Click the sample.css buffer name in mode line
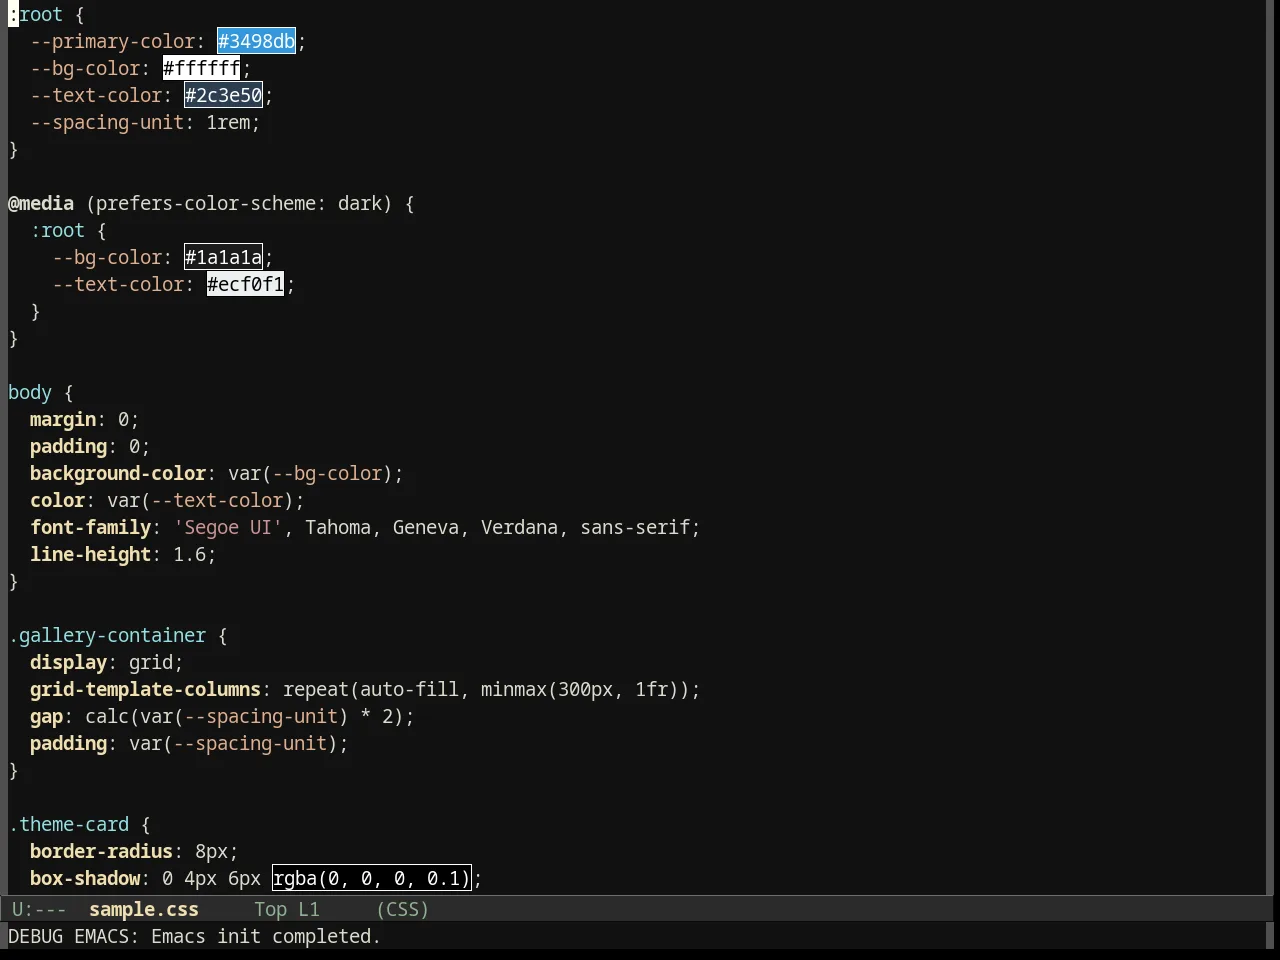The image size is (1280, 960). [144, 909]
